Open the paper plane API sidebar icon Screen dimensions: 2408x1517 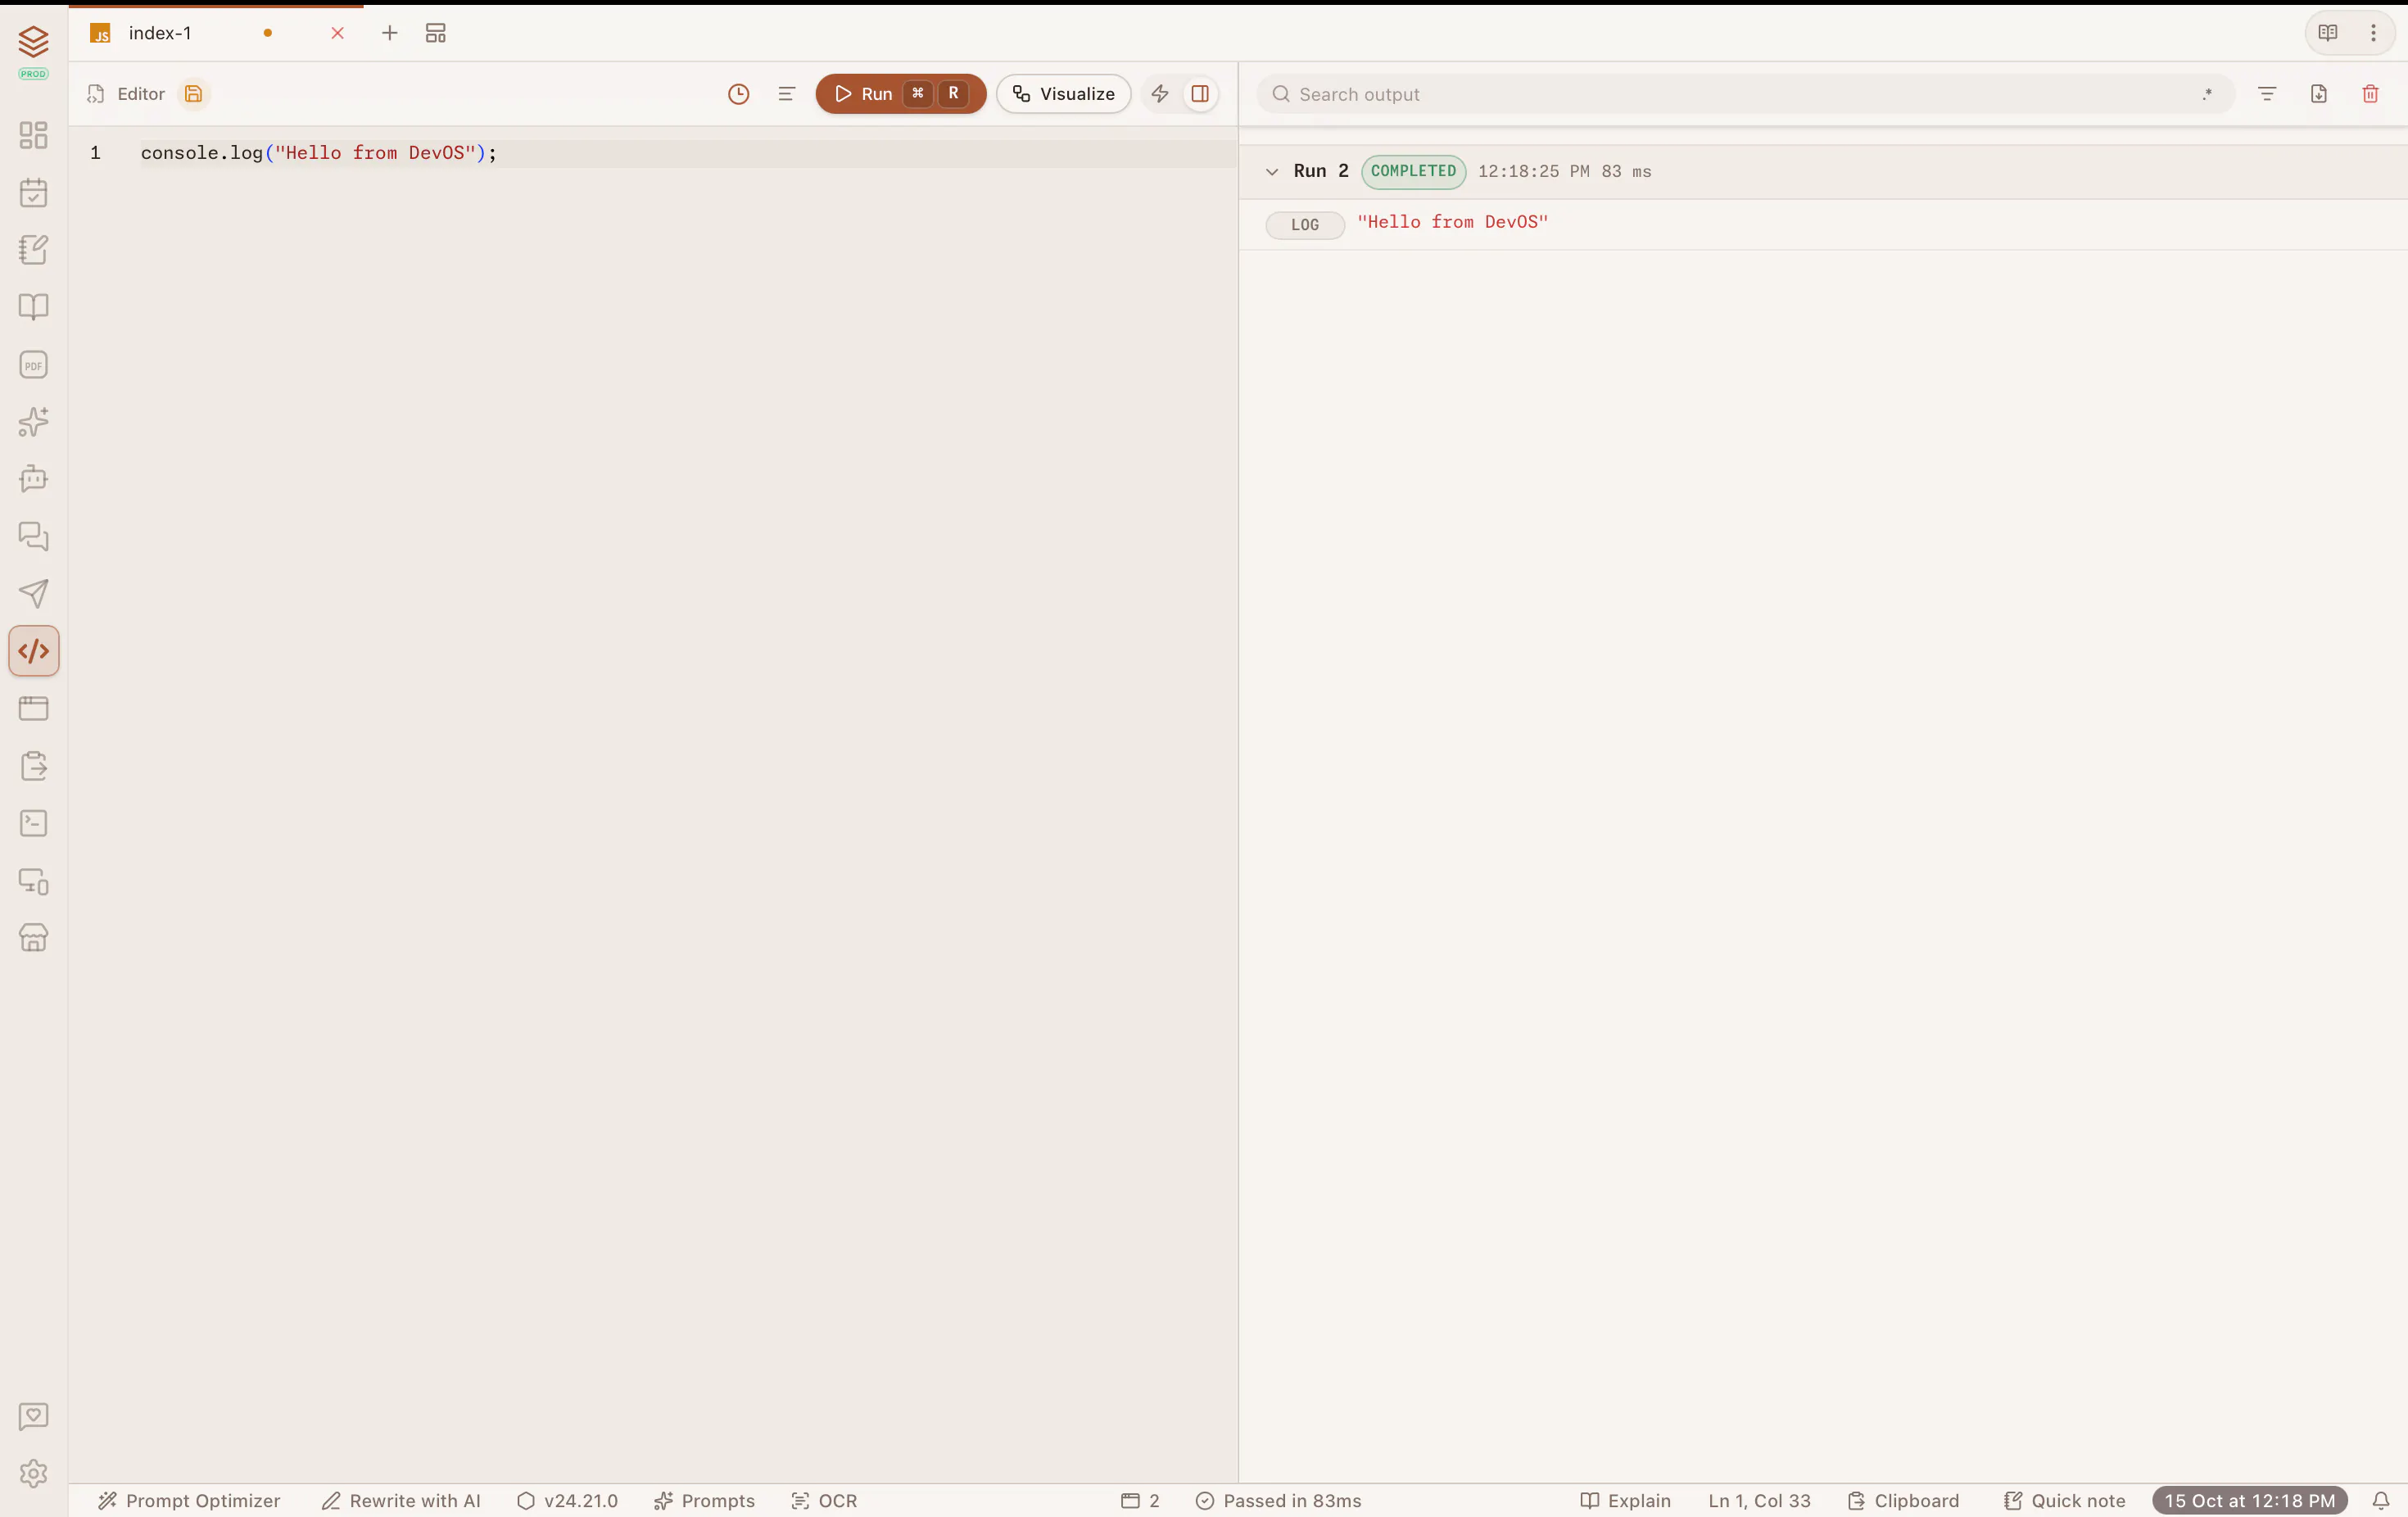click(33, 594)
